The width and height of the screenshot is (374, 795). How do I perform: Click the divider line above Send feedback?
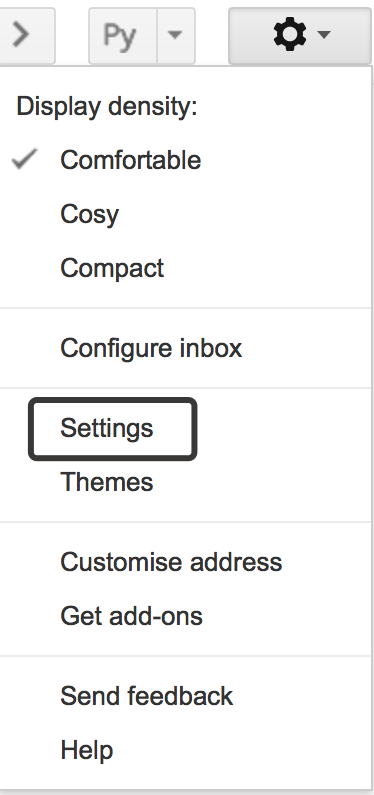click(x=186, y=656)
